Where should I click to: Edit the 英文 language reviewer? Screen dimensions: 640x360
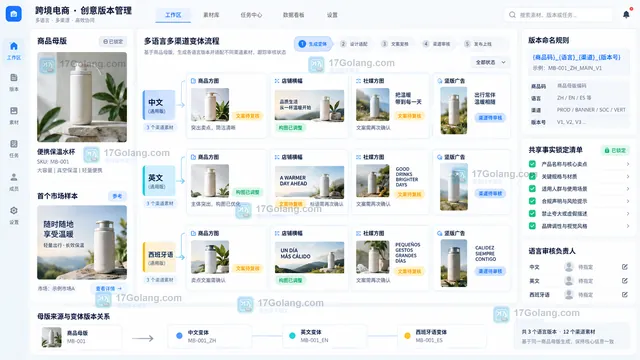tap(624, 281)
